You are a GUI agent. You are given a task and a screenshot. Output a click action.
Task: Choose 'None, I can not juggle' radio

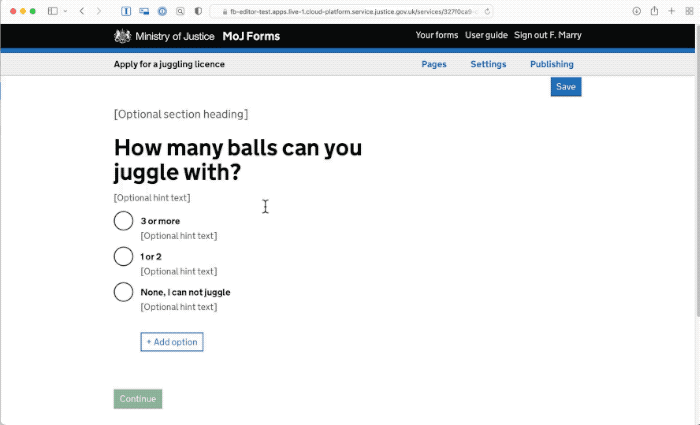[123, 292]
